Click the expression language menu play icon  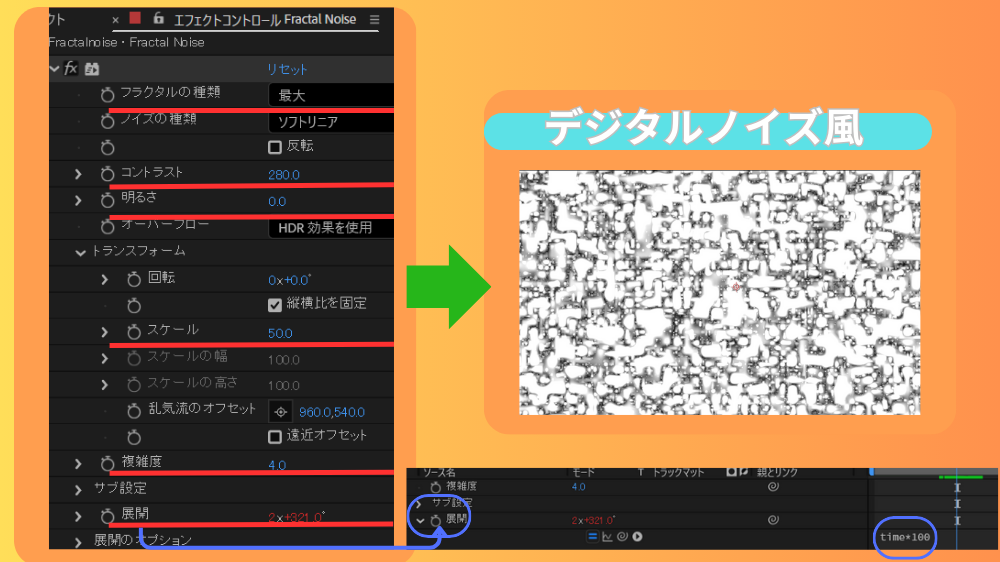click(x=637, y=537)
